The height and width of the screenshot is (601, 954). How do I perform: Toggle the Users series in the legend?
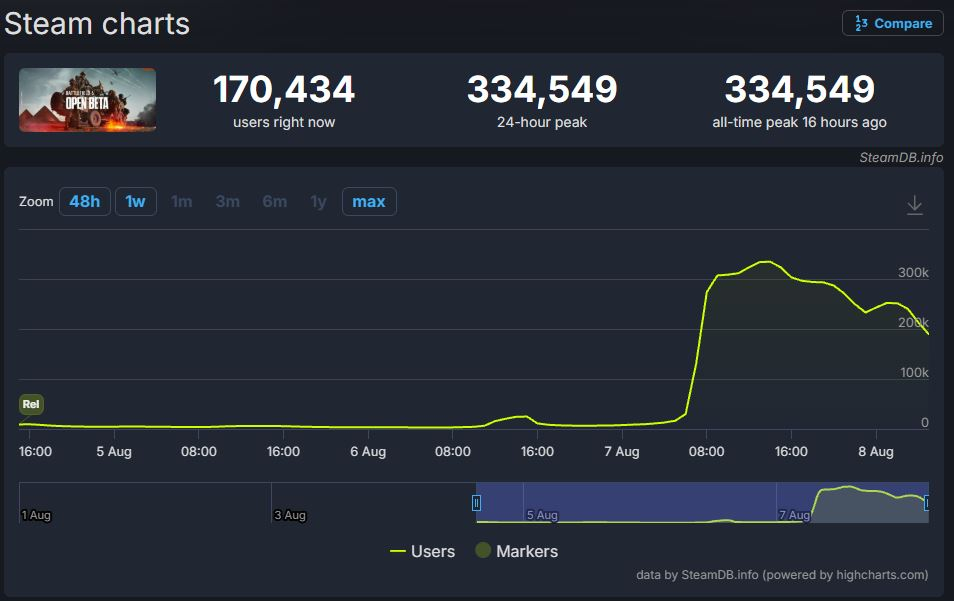[422, 551]
